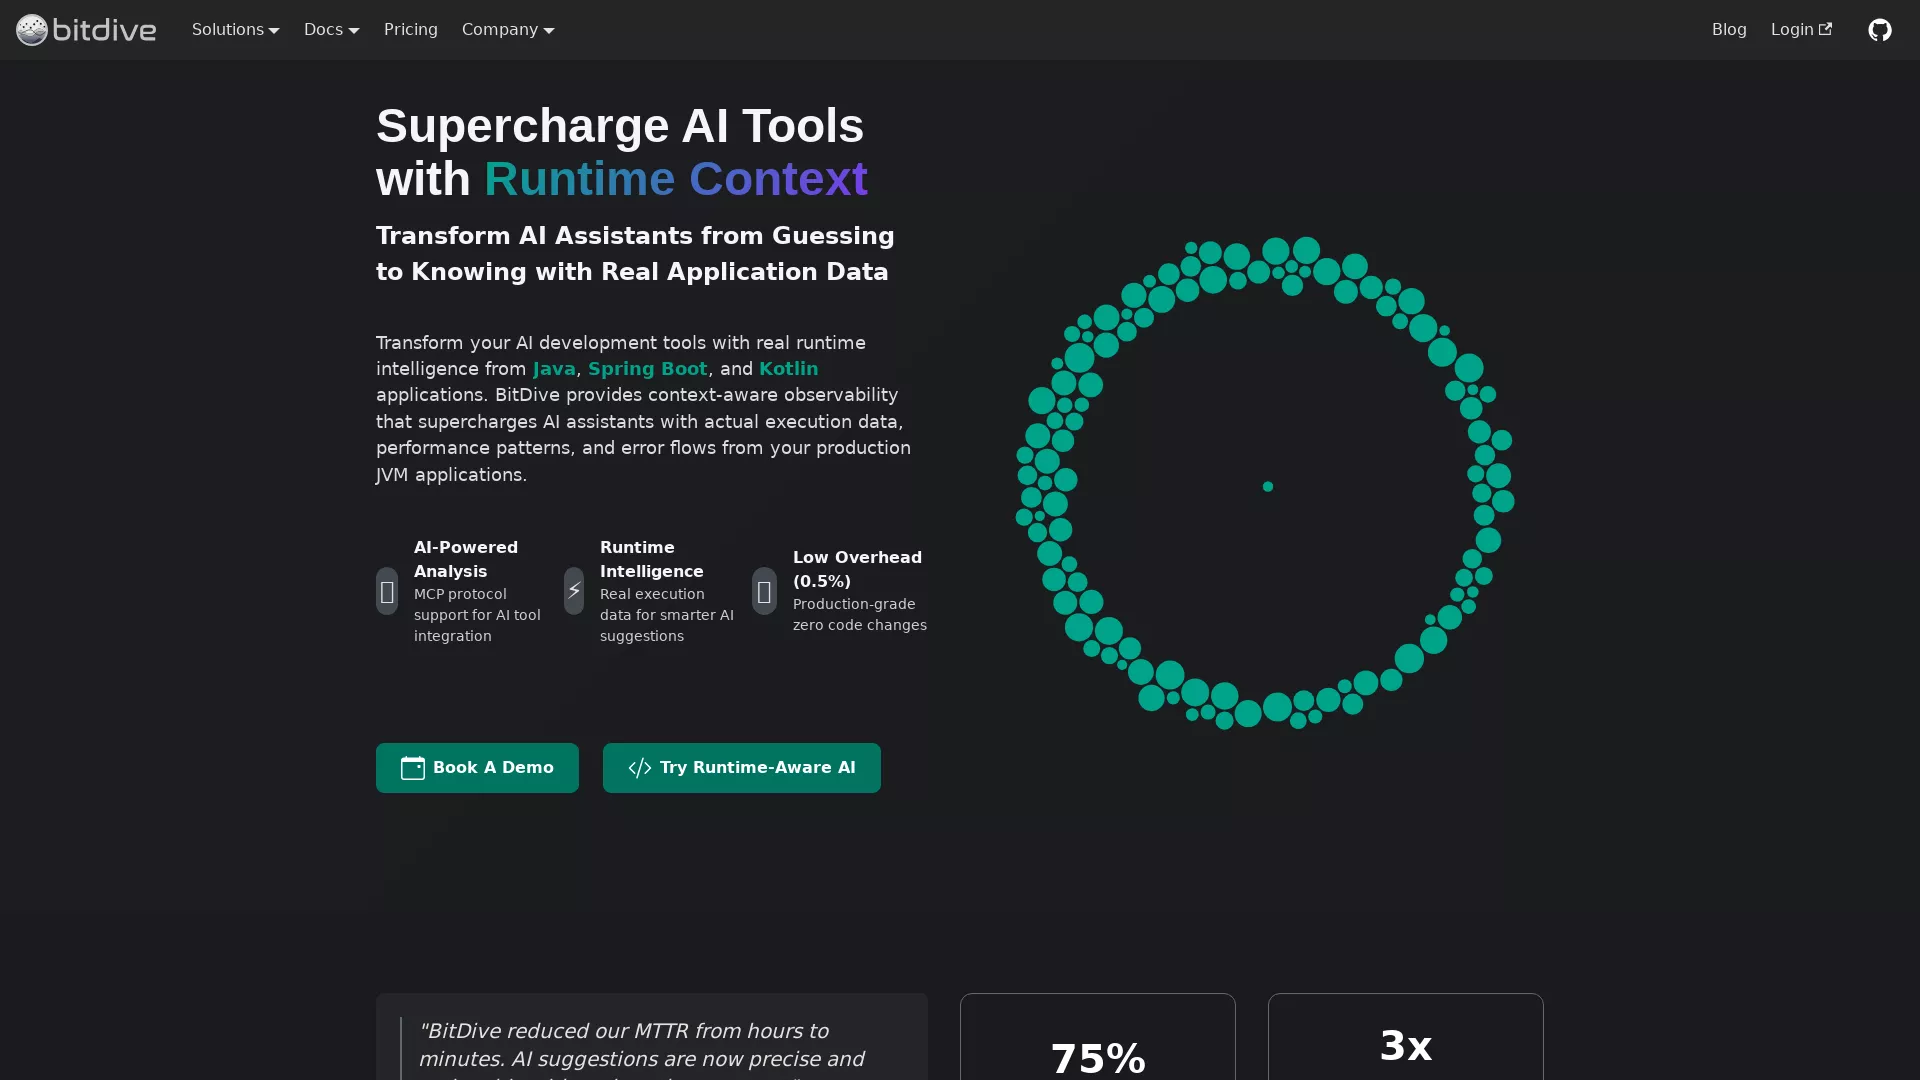Click the Book A Demo button
This screenshot has width=1920, height=1080.
(477, 768)
